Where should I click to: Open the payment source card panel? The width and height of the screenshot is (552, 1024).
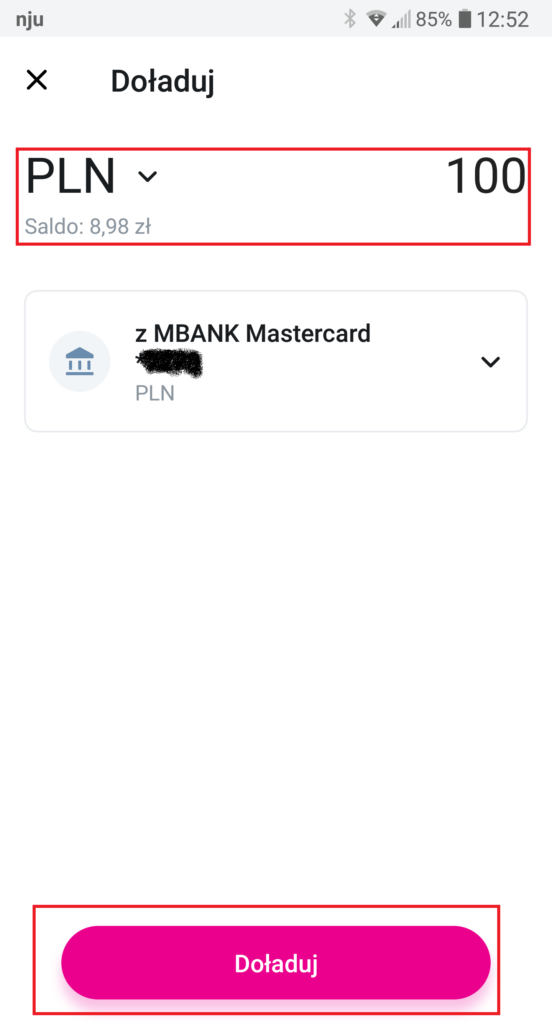click(276, 361)
